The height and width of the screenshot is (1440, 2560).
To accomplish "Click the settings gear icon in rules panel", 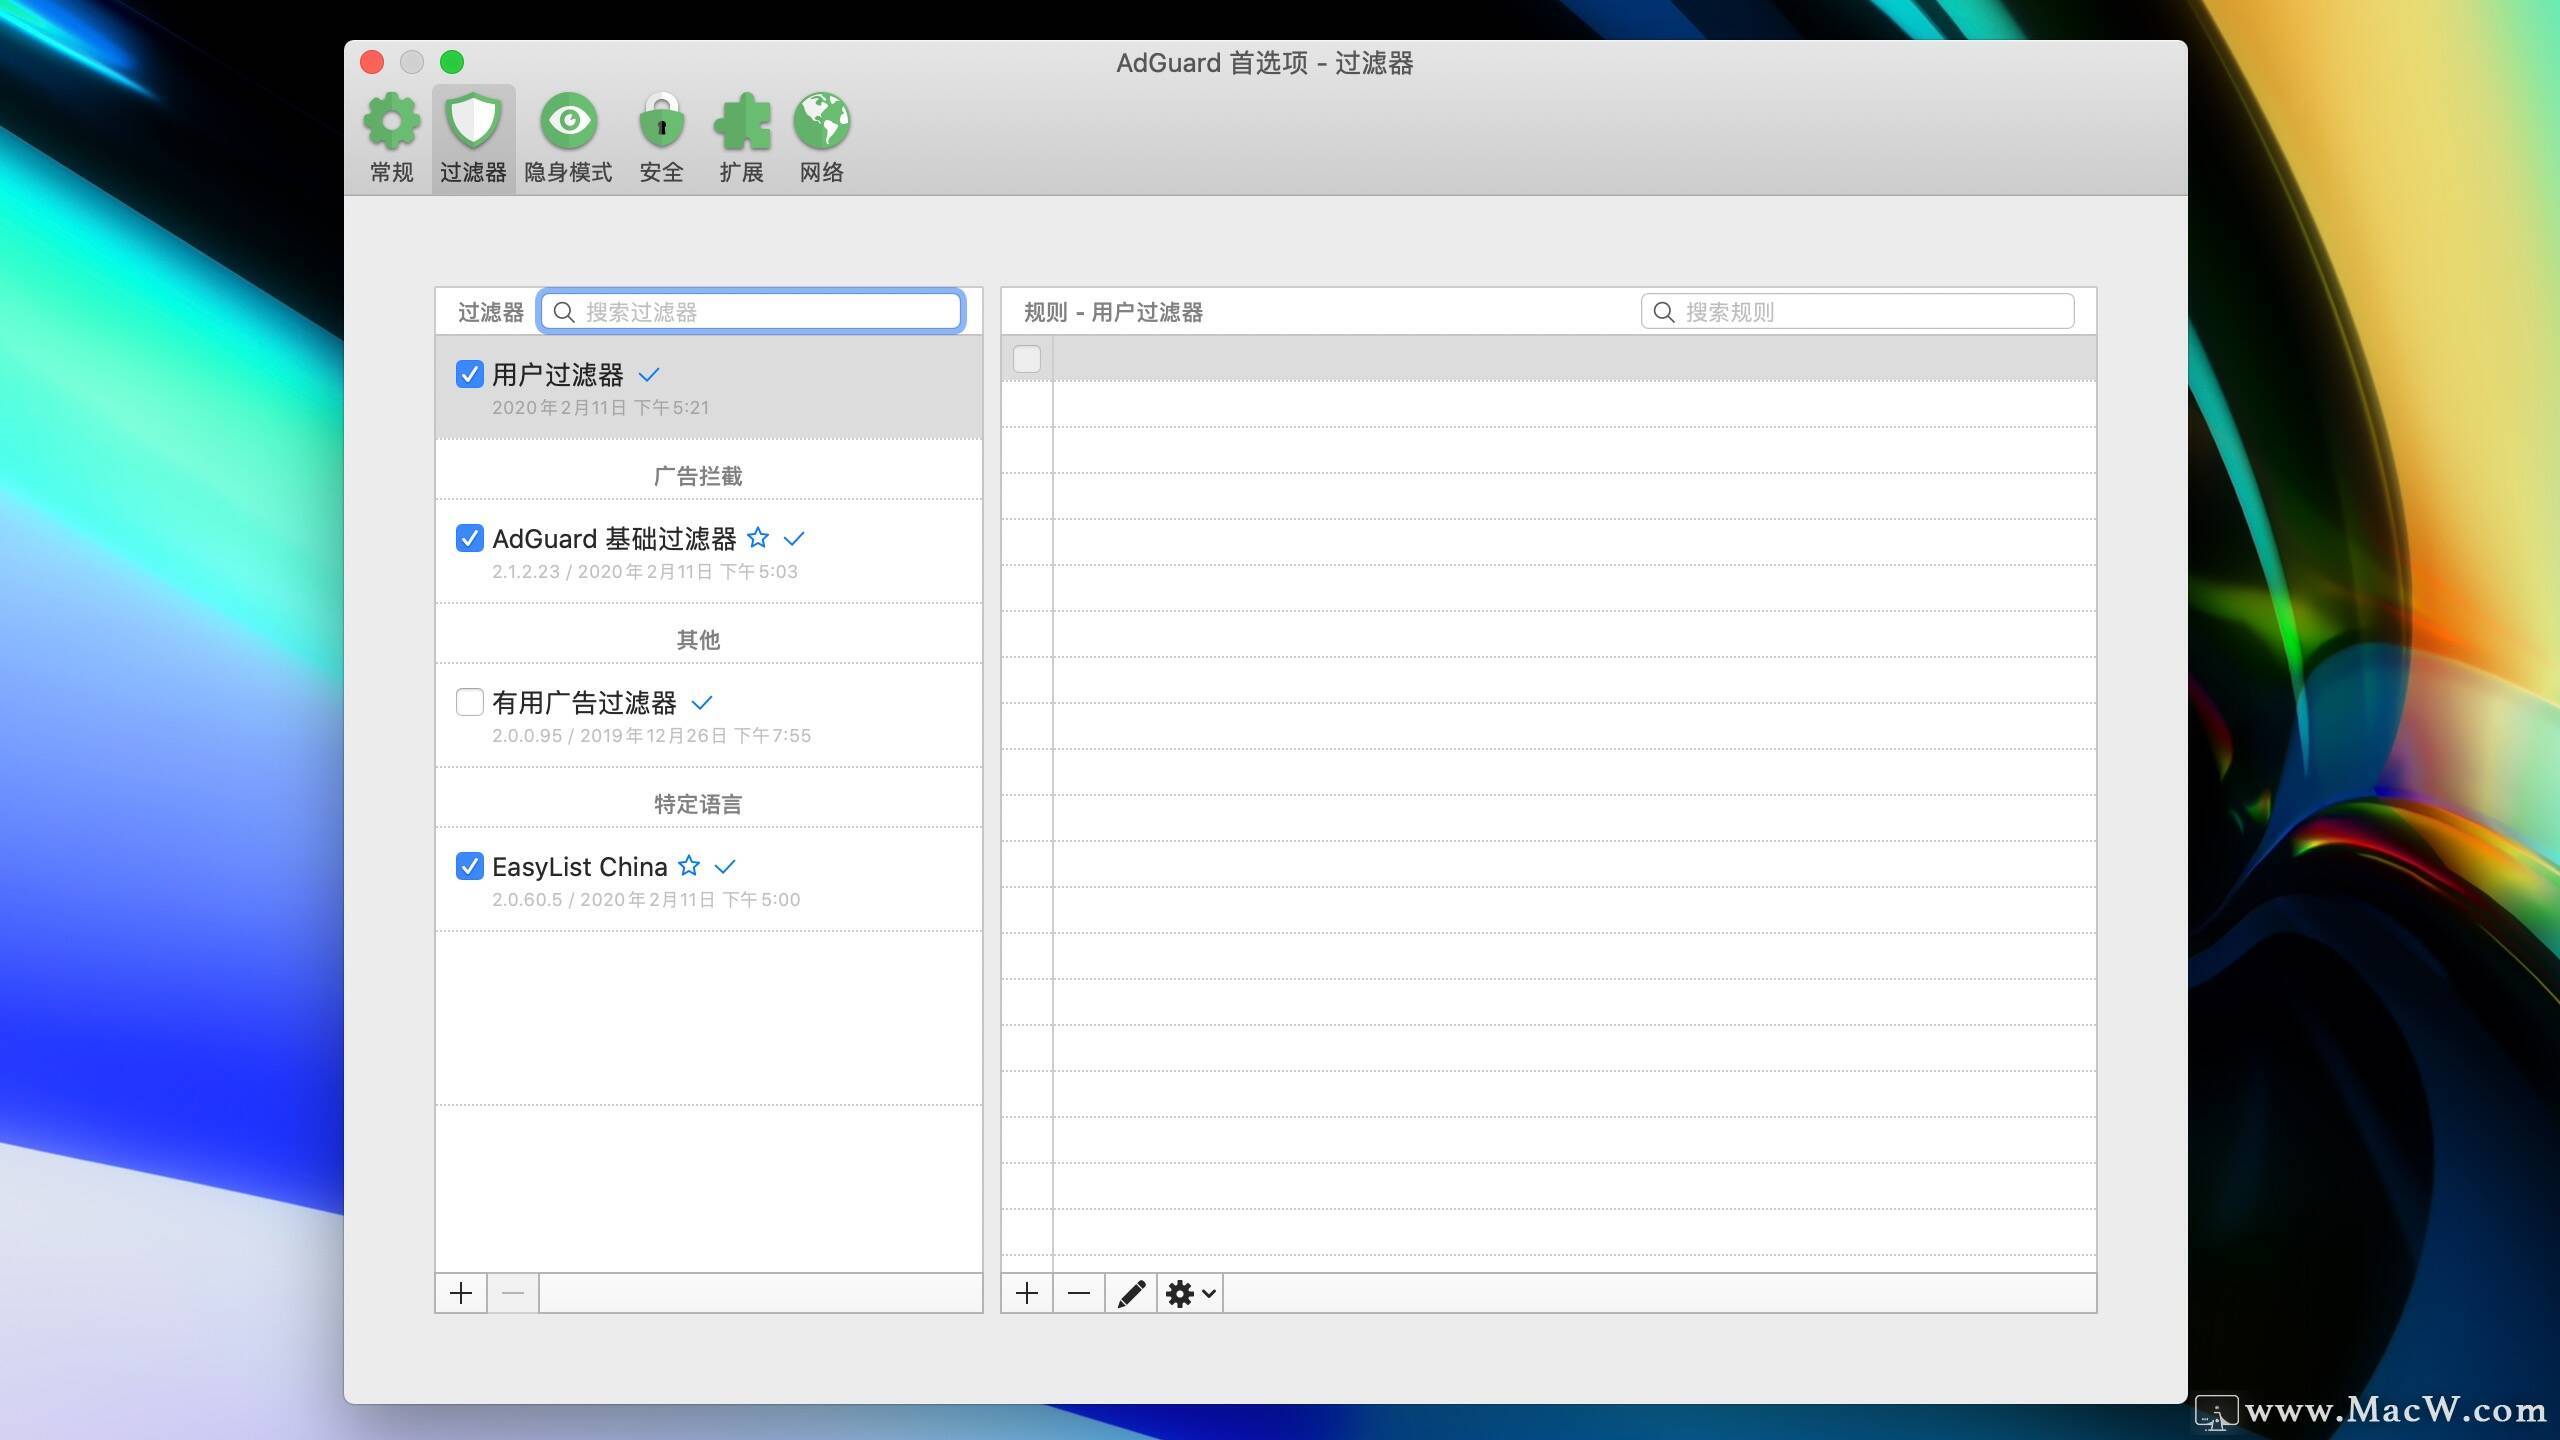I will coord(1182,1292).
